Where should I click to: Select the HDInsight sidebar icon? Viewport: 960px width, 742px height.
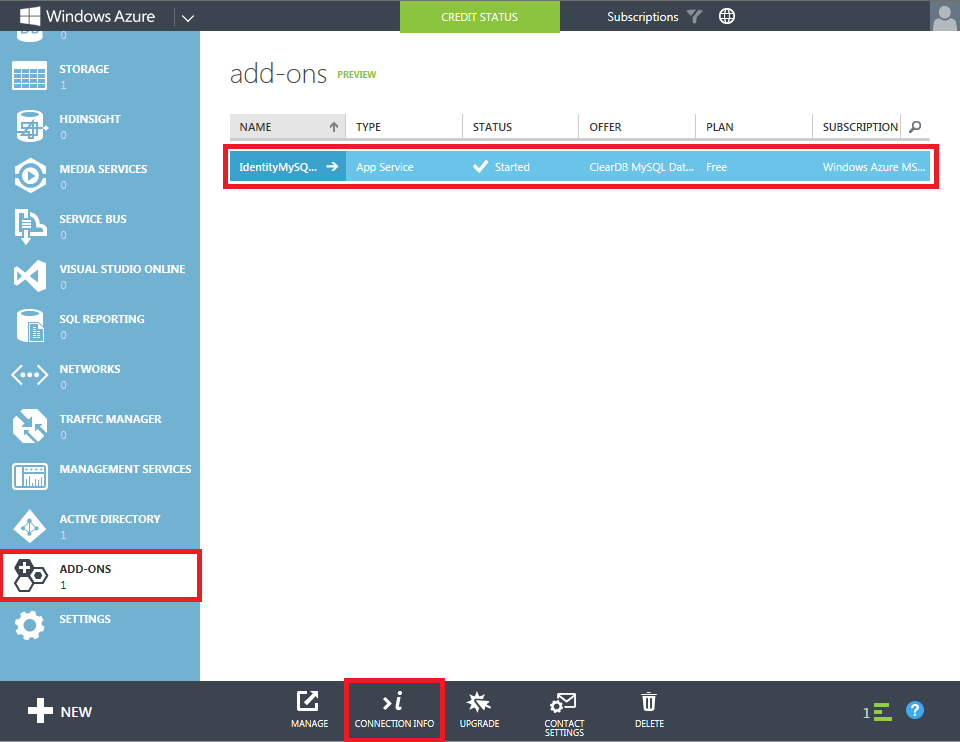(x=29, y=126)
